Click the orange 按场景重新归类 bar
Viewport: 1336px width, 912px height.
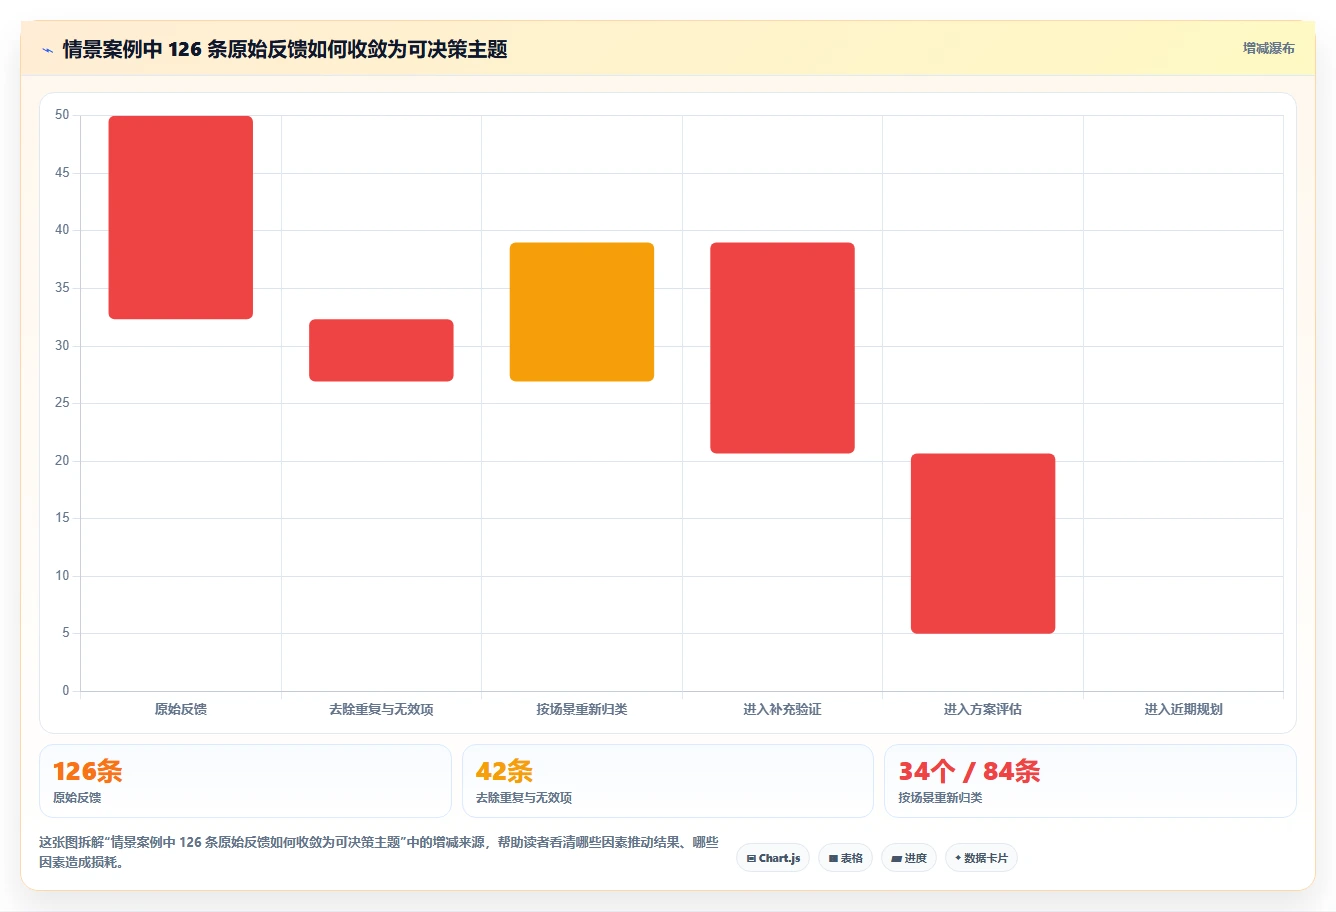tap(582, 312)
